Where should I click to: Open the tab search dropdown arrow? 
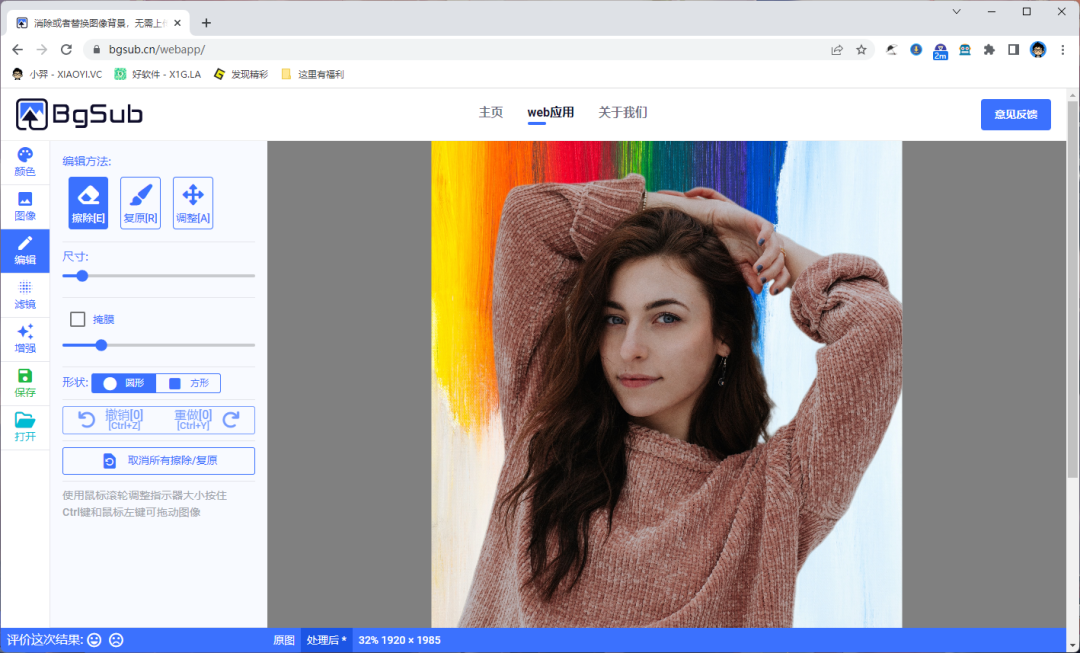(x=957, y=12)
